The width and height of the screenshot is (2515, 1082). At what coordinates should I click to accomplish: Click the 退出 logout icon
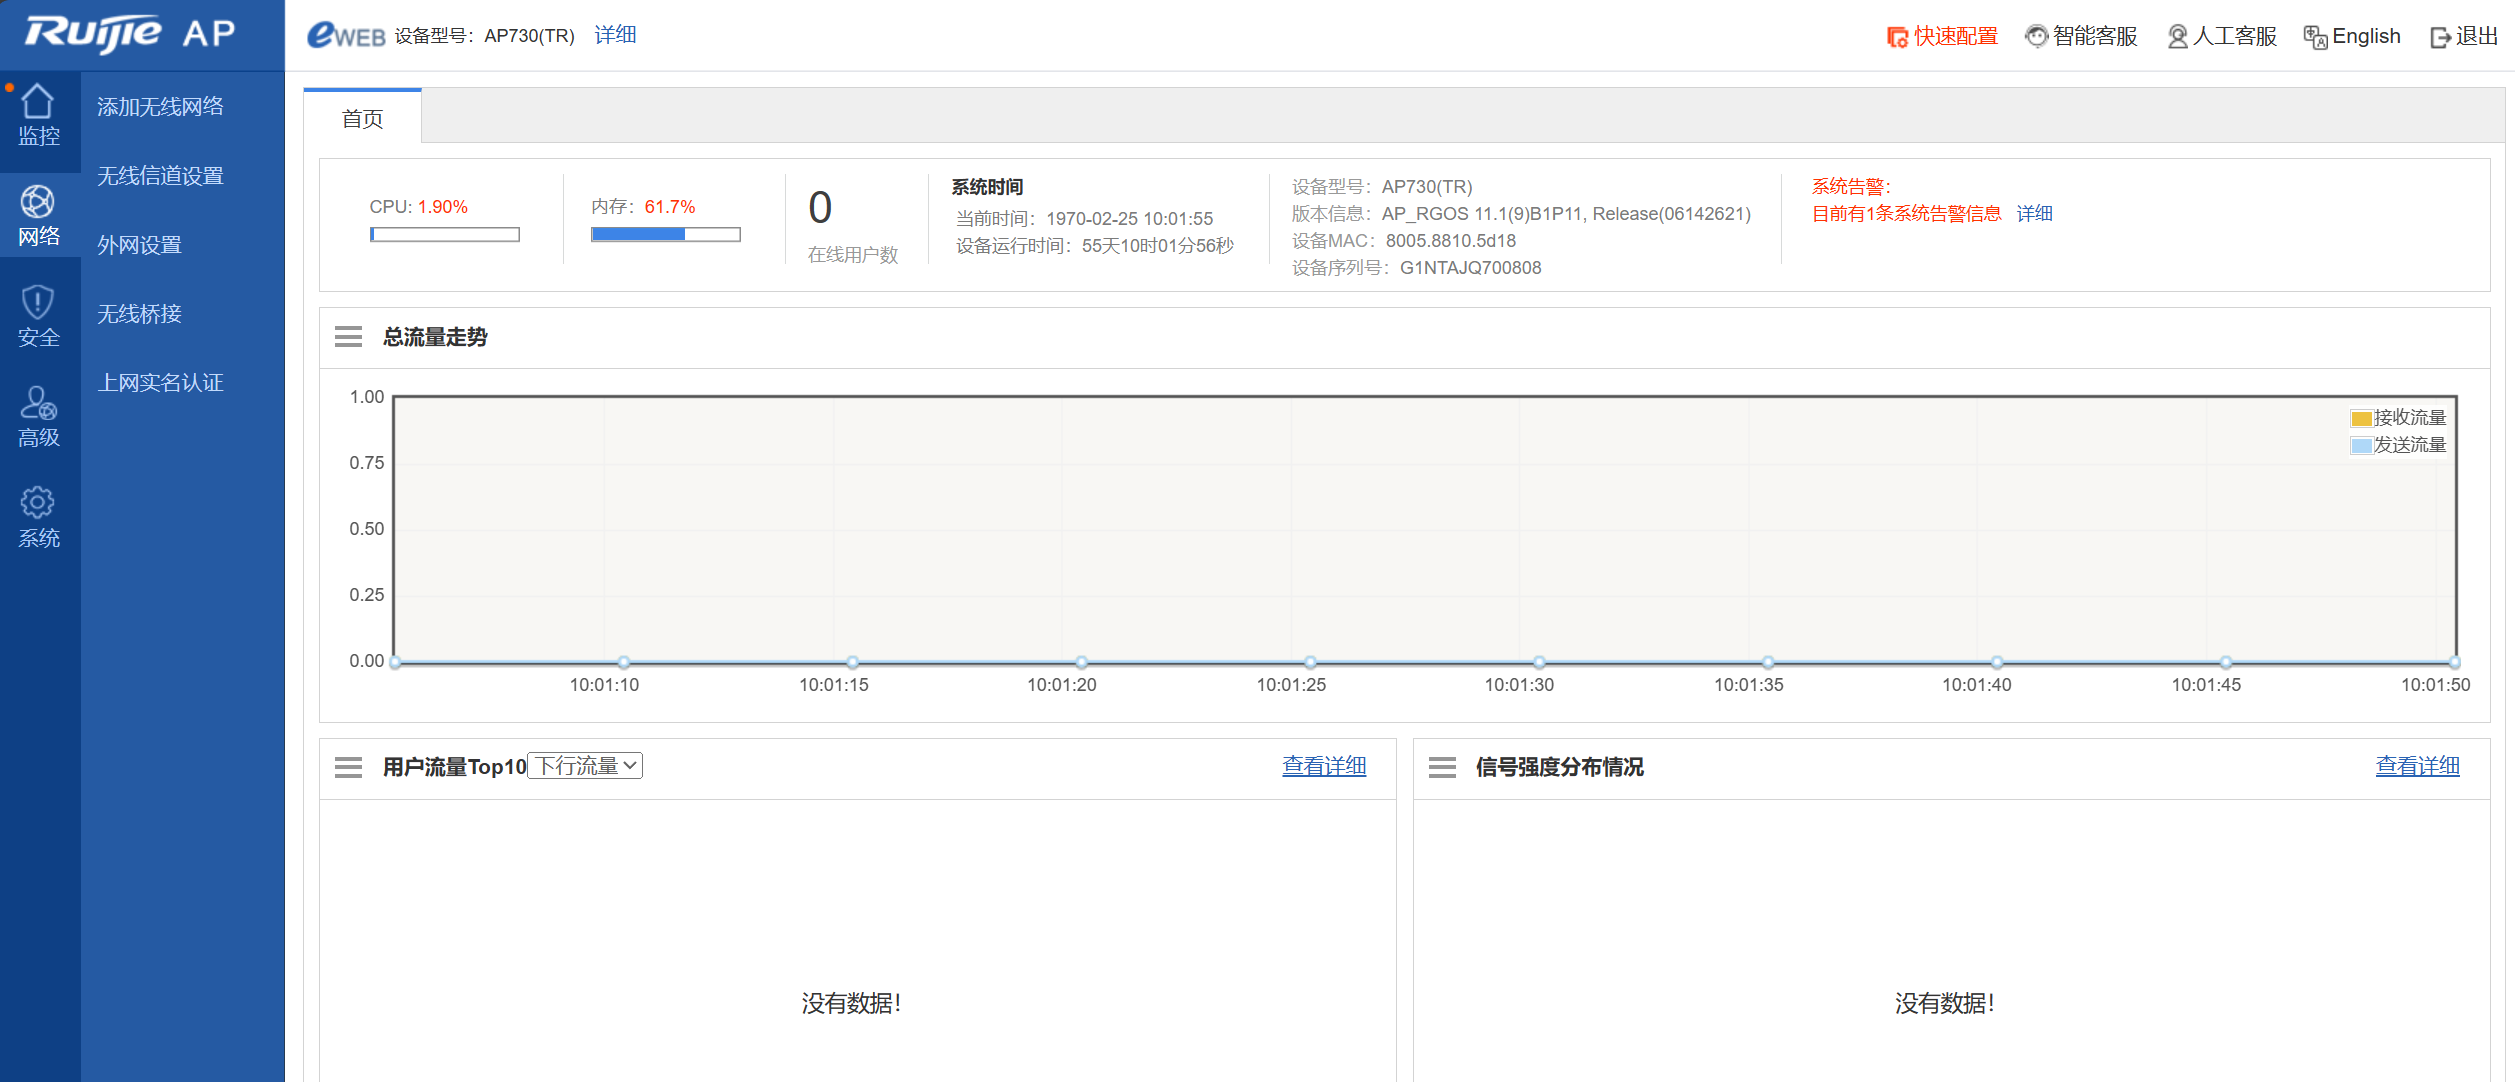pyautogui.click(x=2440, y=37)
